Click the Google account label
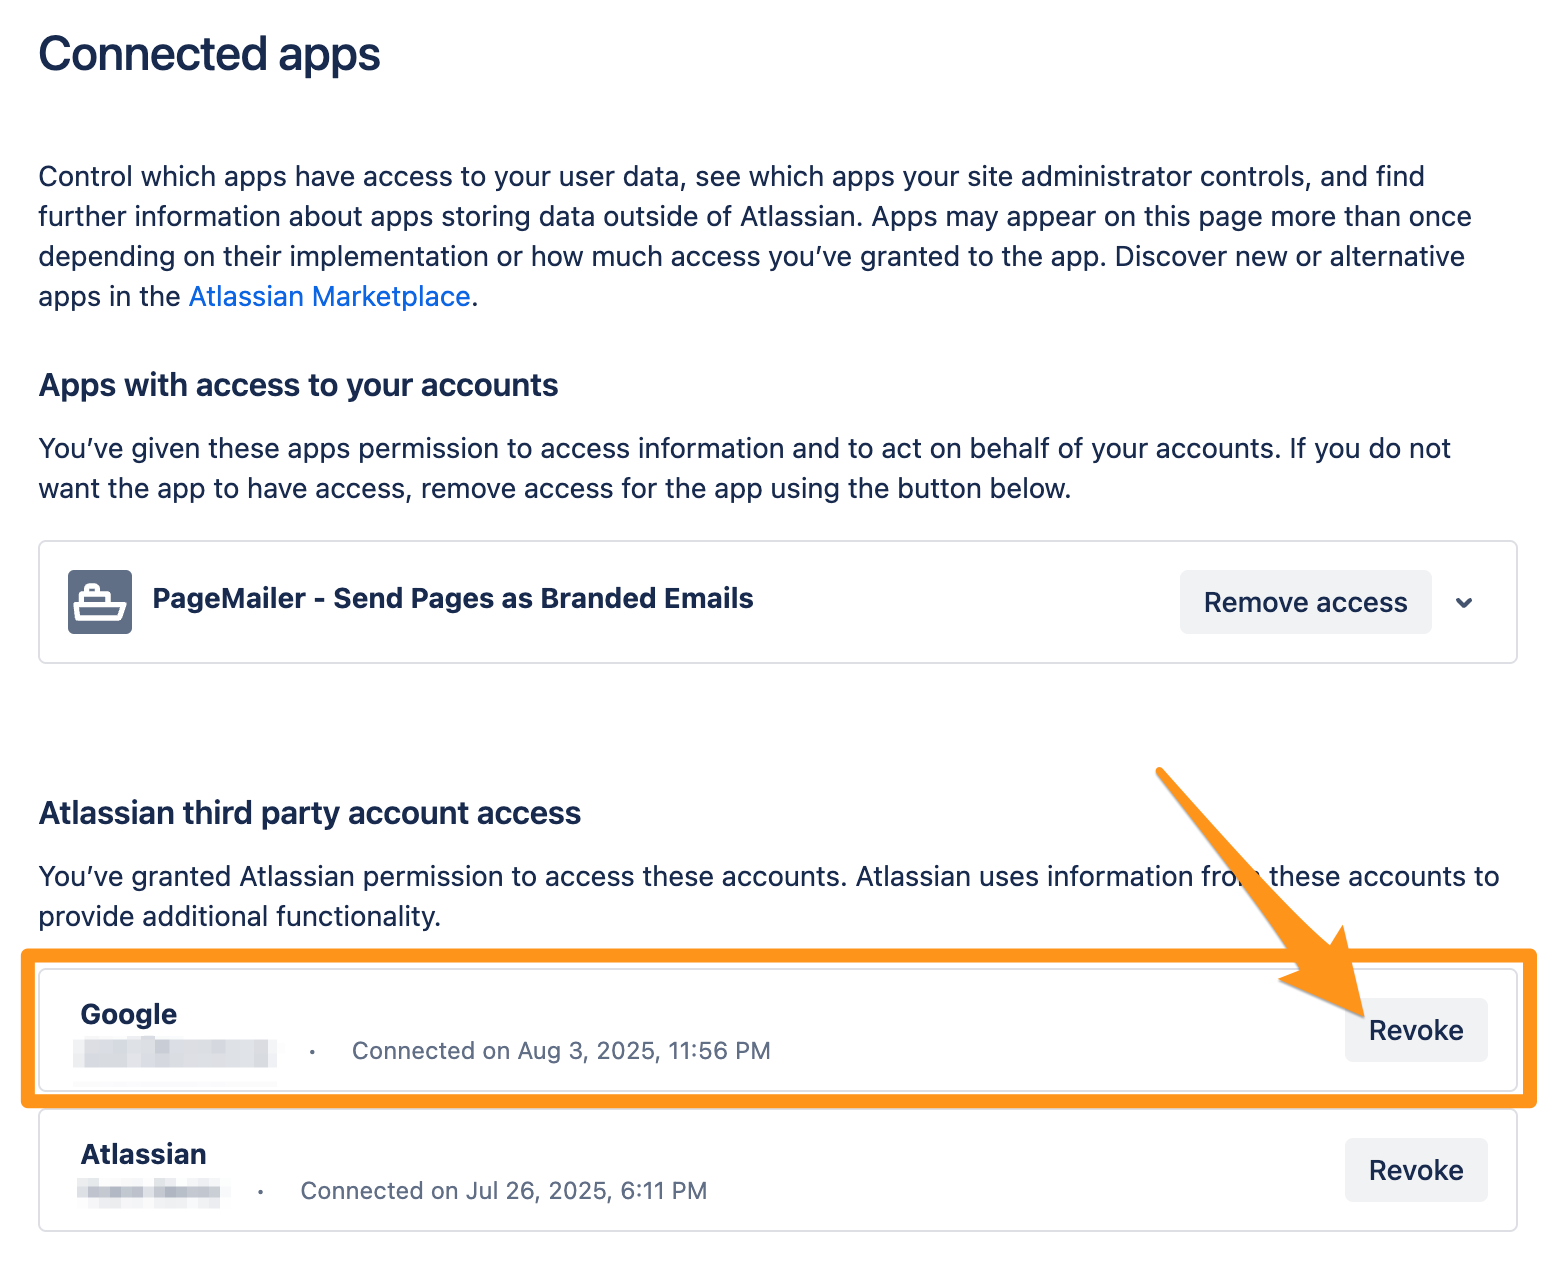This screenshot has height=1264, width=1552. (129, 1014)
